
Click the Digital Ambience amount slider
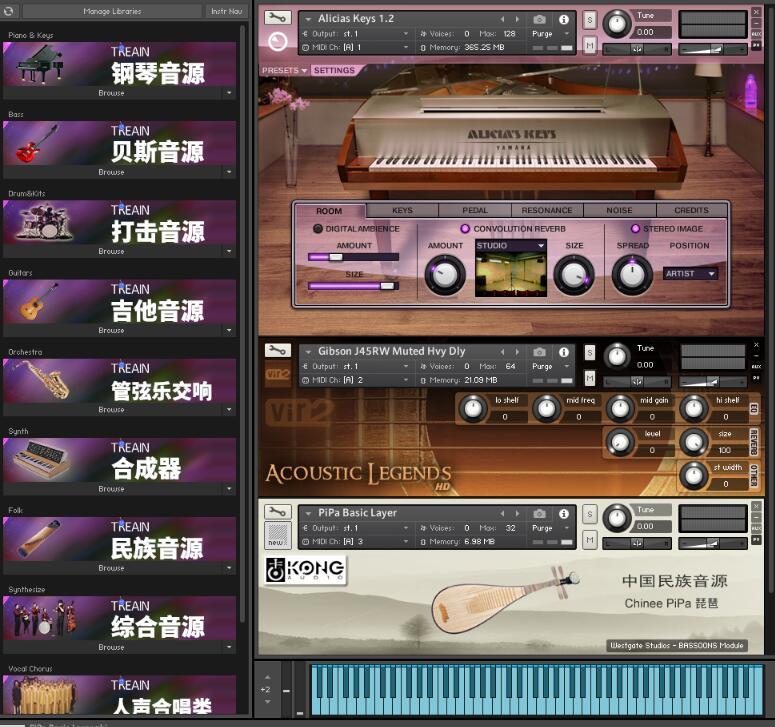click(353, 257)
